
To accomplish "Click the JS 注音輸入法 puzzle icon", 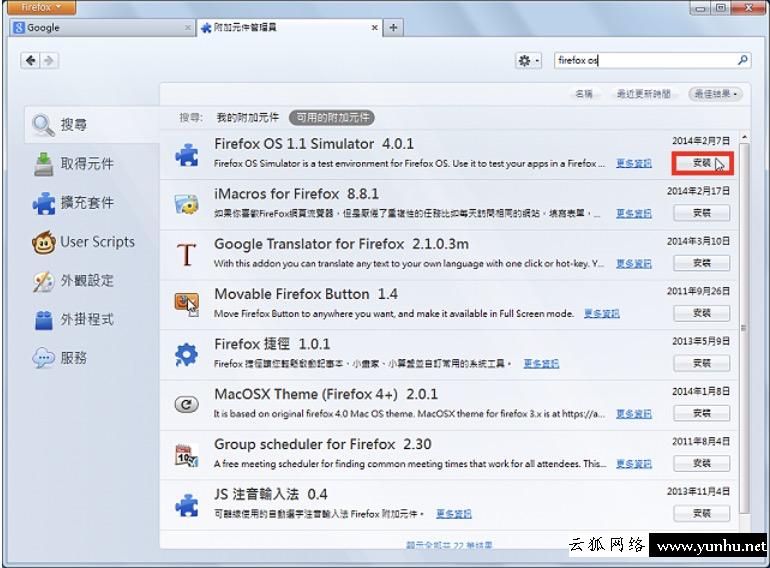I will [x=187, y=505].
